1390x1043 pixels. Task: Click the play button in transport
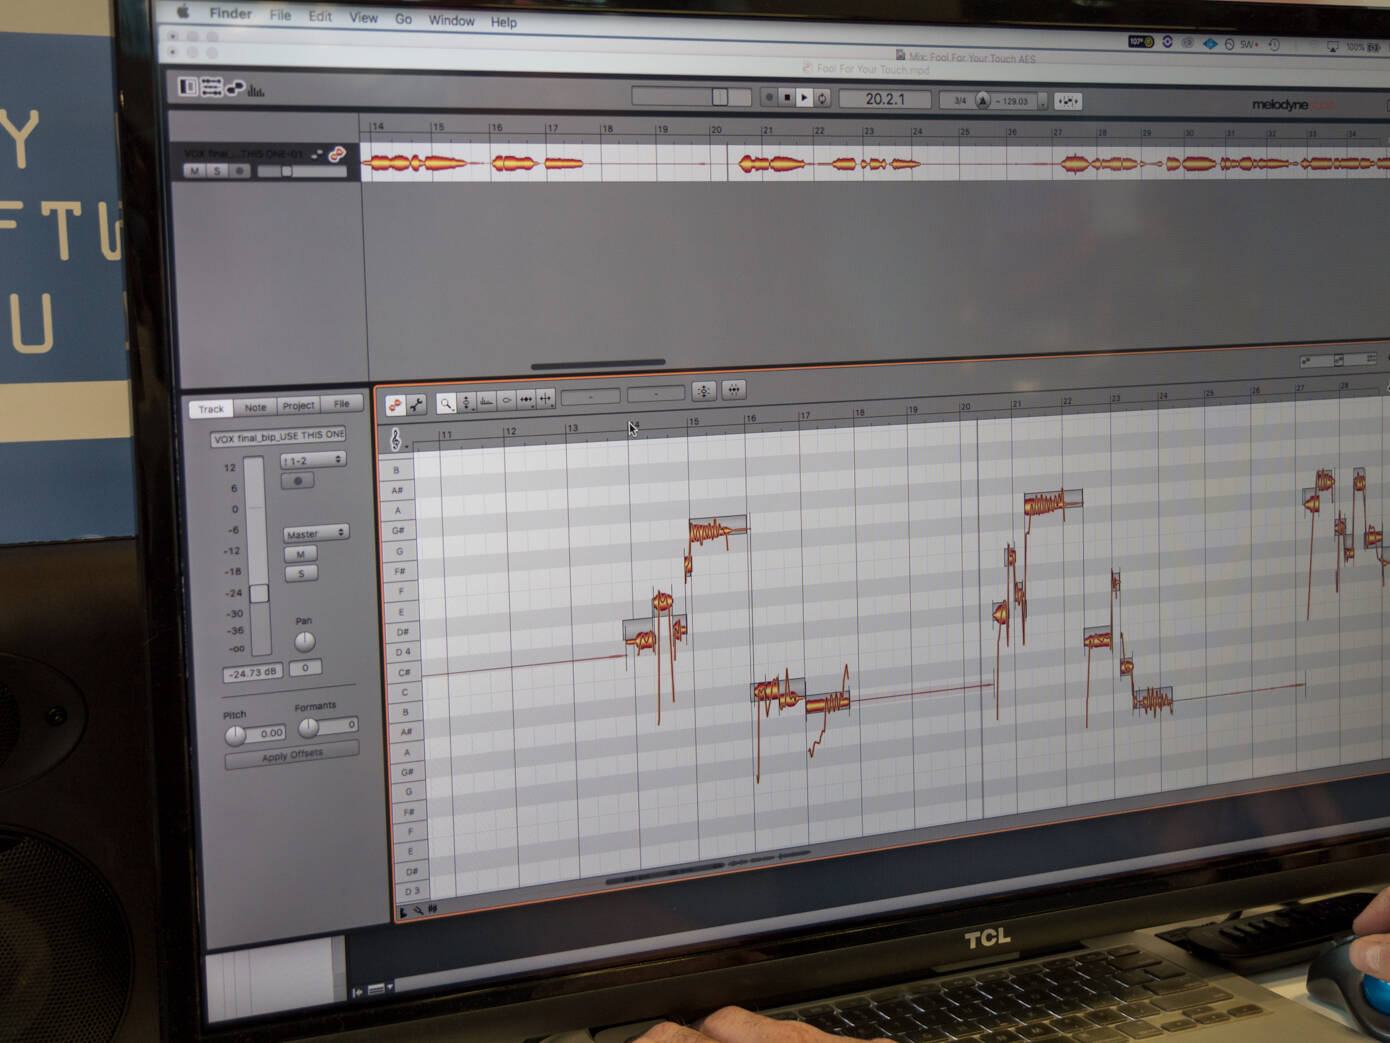pos(804,98)
